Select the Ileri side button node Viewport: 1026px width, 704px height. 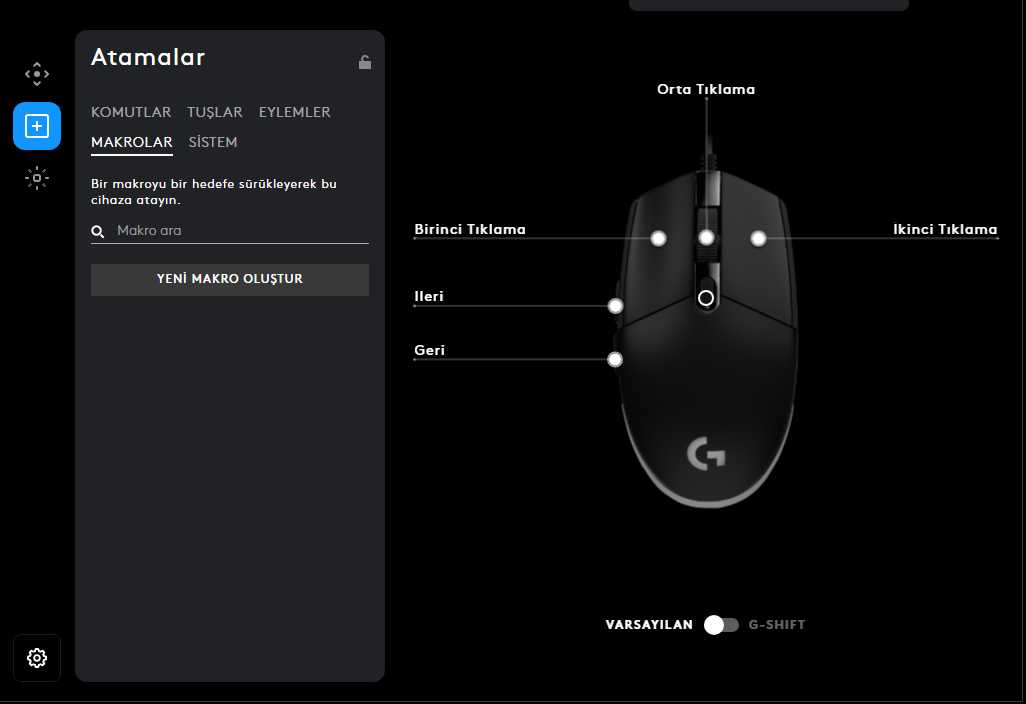point(615,306)
